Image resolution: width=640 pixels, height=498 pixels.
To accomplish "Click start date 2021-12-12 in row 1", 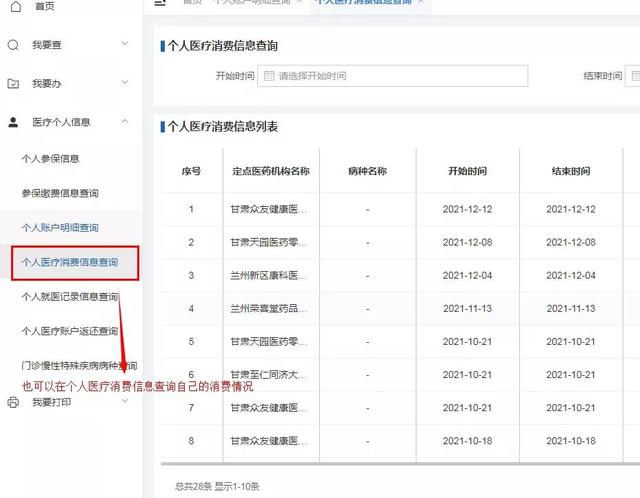I will [x=467, y=209].
